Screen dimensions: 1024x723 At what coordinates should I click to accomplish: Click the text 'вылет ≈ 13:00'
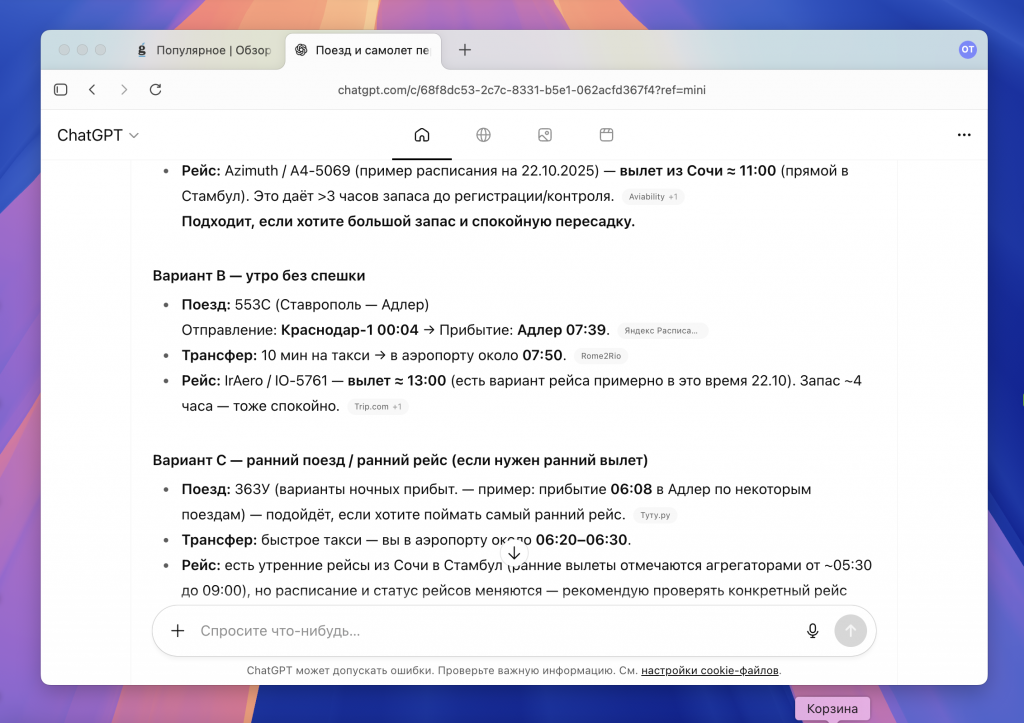coord(396,381)
